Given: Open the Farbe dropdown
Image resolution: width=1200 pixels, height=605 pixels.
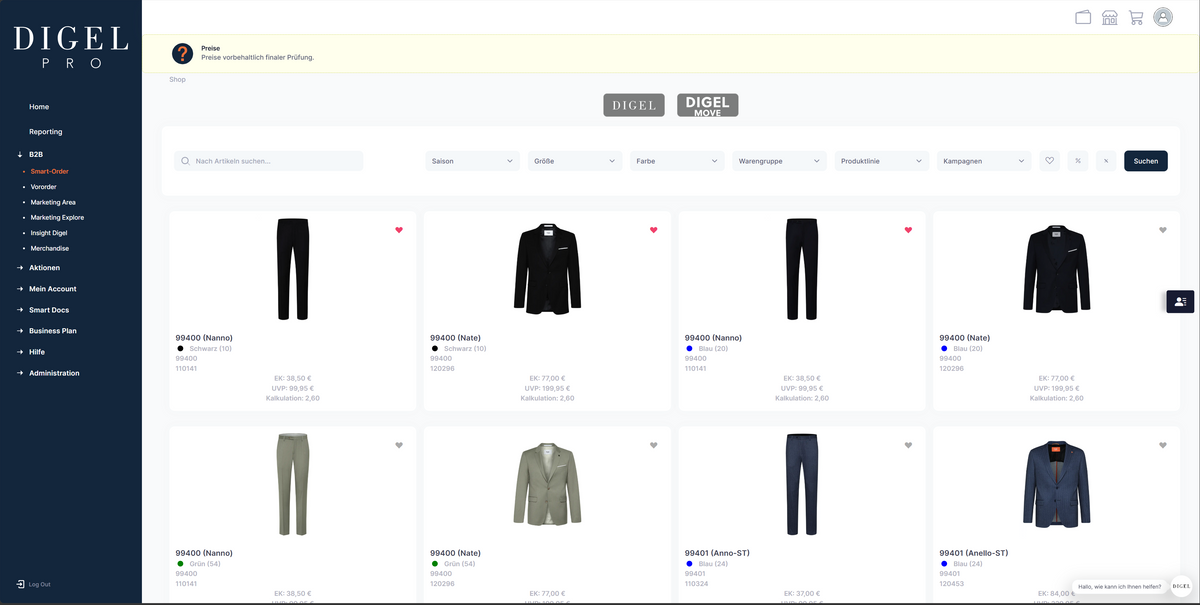Looking at the screenshot, I should (x=677, y=161).
